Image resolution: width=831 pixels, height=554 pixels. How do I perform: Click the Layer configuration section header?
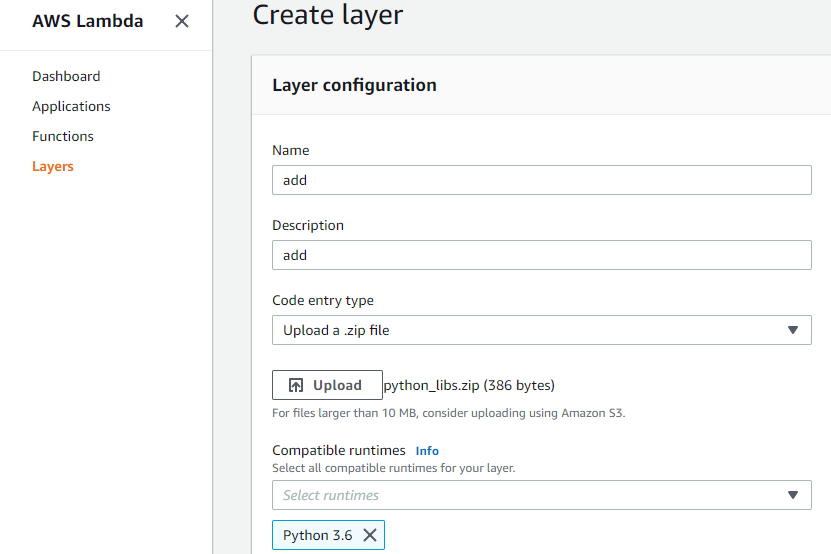(354, 85)
